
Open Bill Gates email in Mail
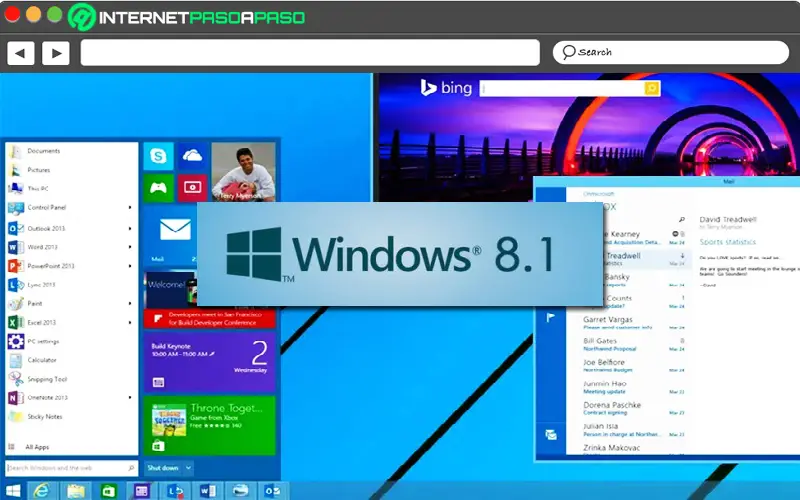(634, 344)
